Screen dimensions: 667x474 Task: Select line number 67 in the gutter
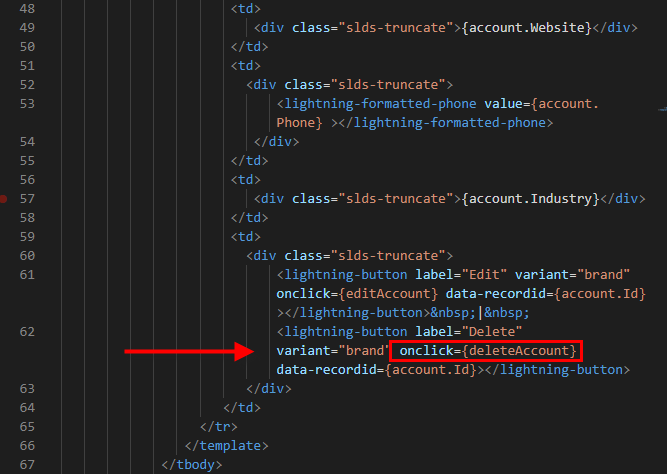coord(27,465)
